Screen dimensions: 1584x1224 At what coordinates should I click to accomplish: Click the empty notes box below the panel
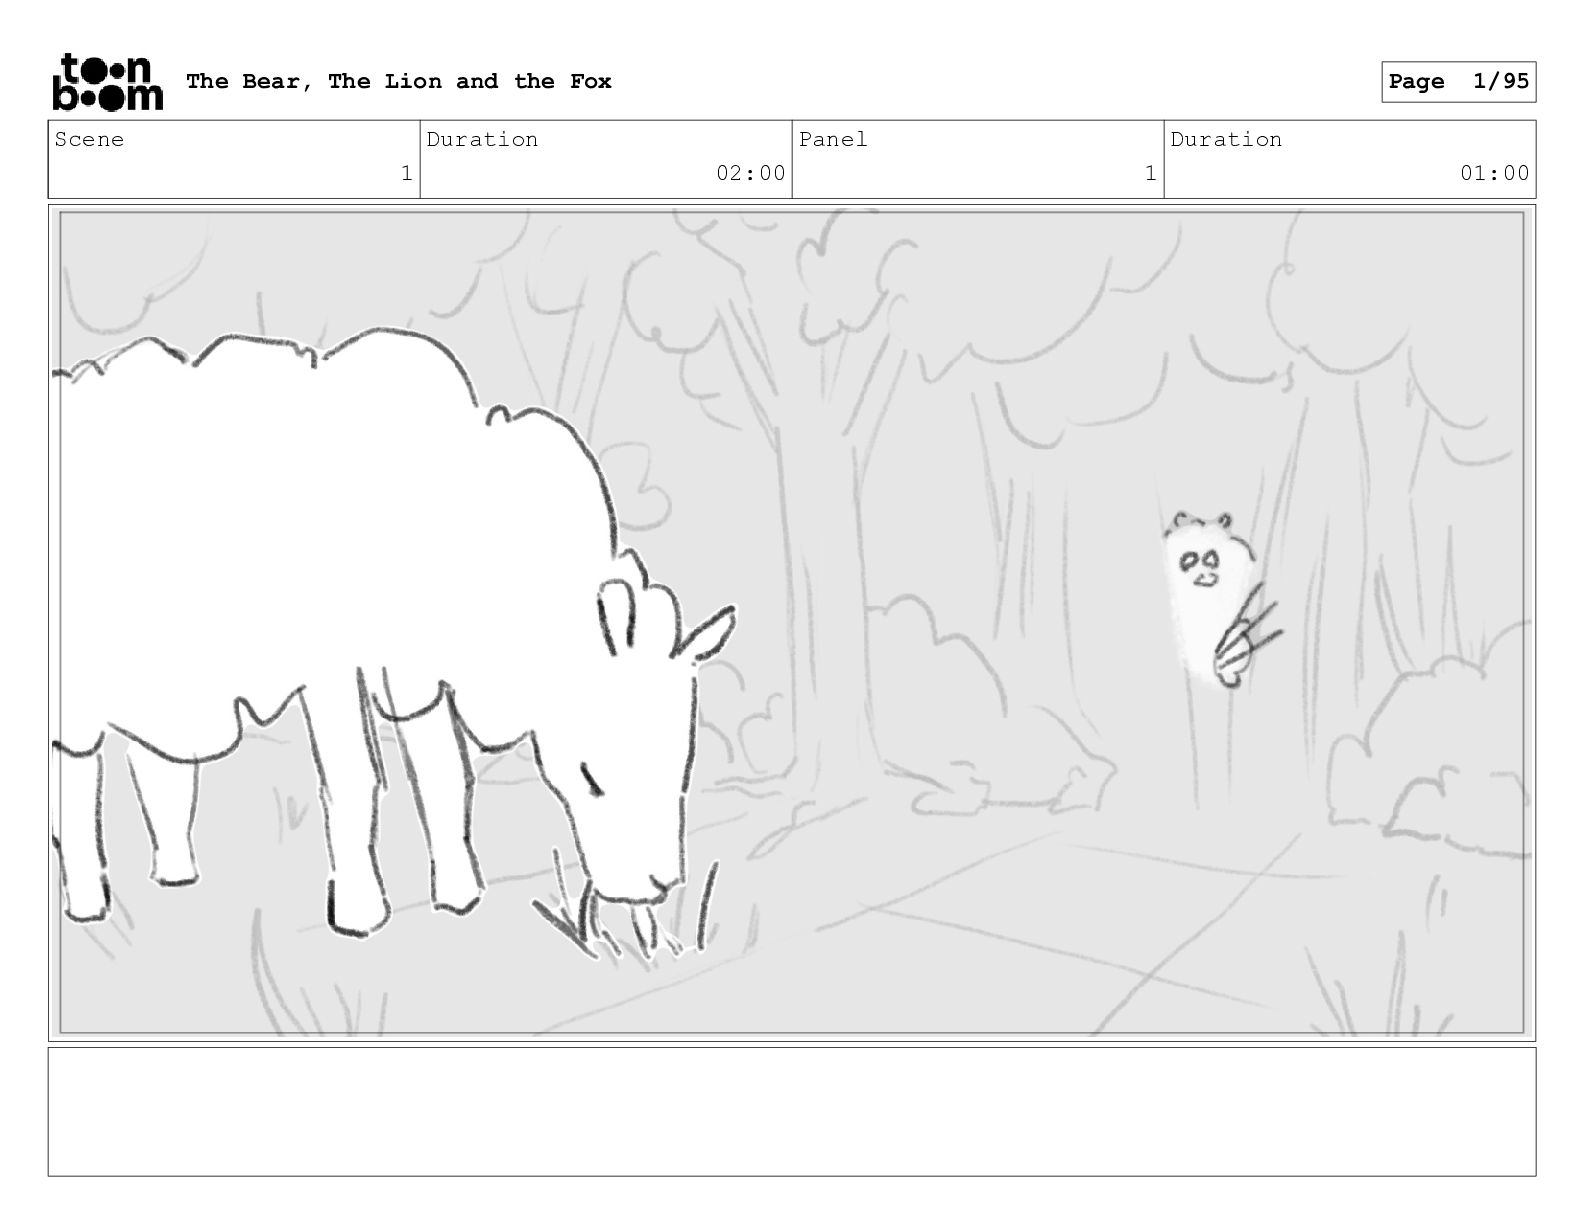(792, 1112)
